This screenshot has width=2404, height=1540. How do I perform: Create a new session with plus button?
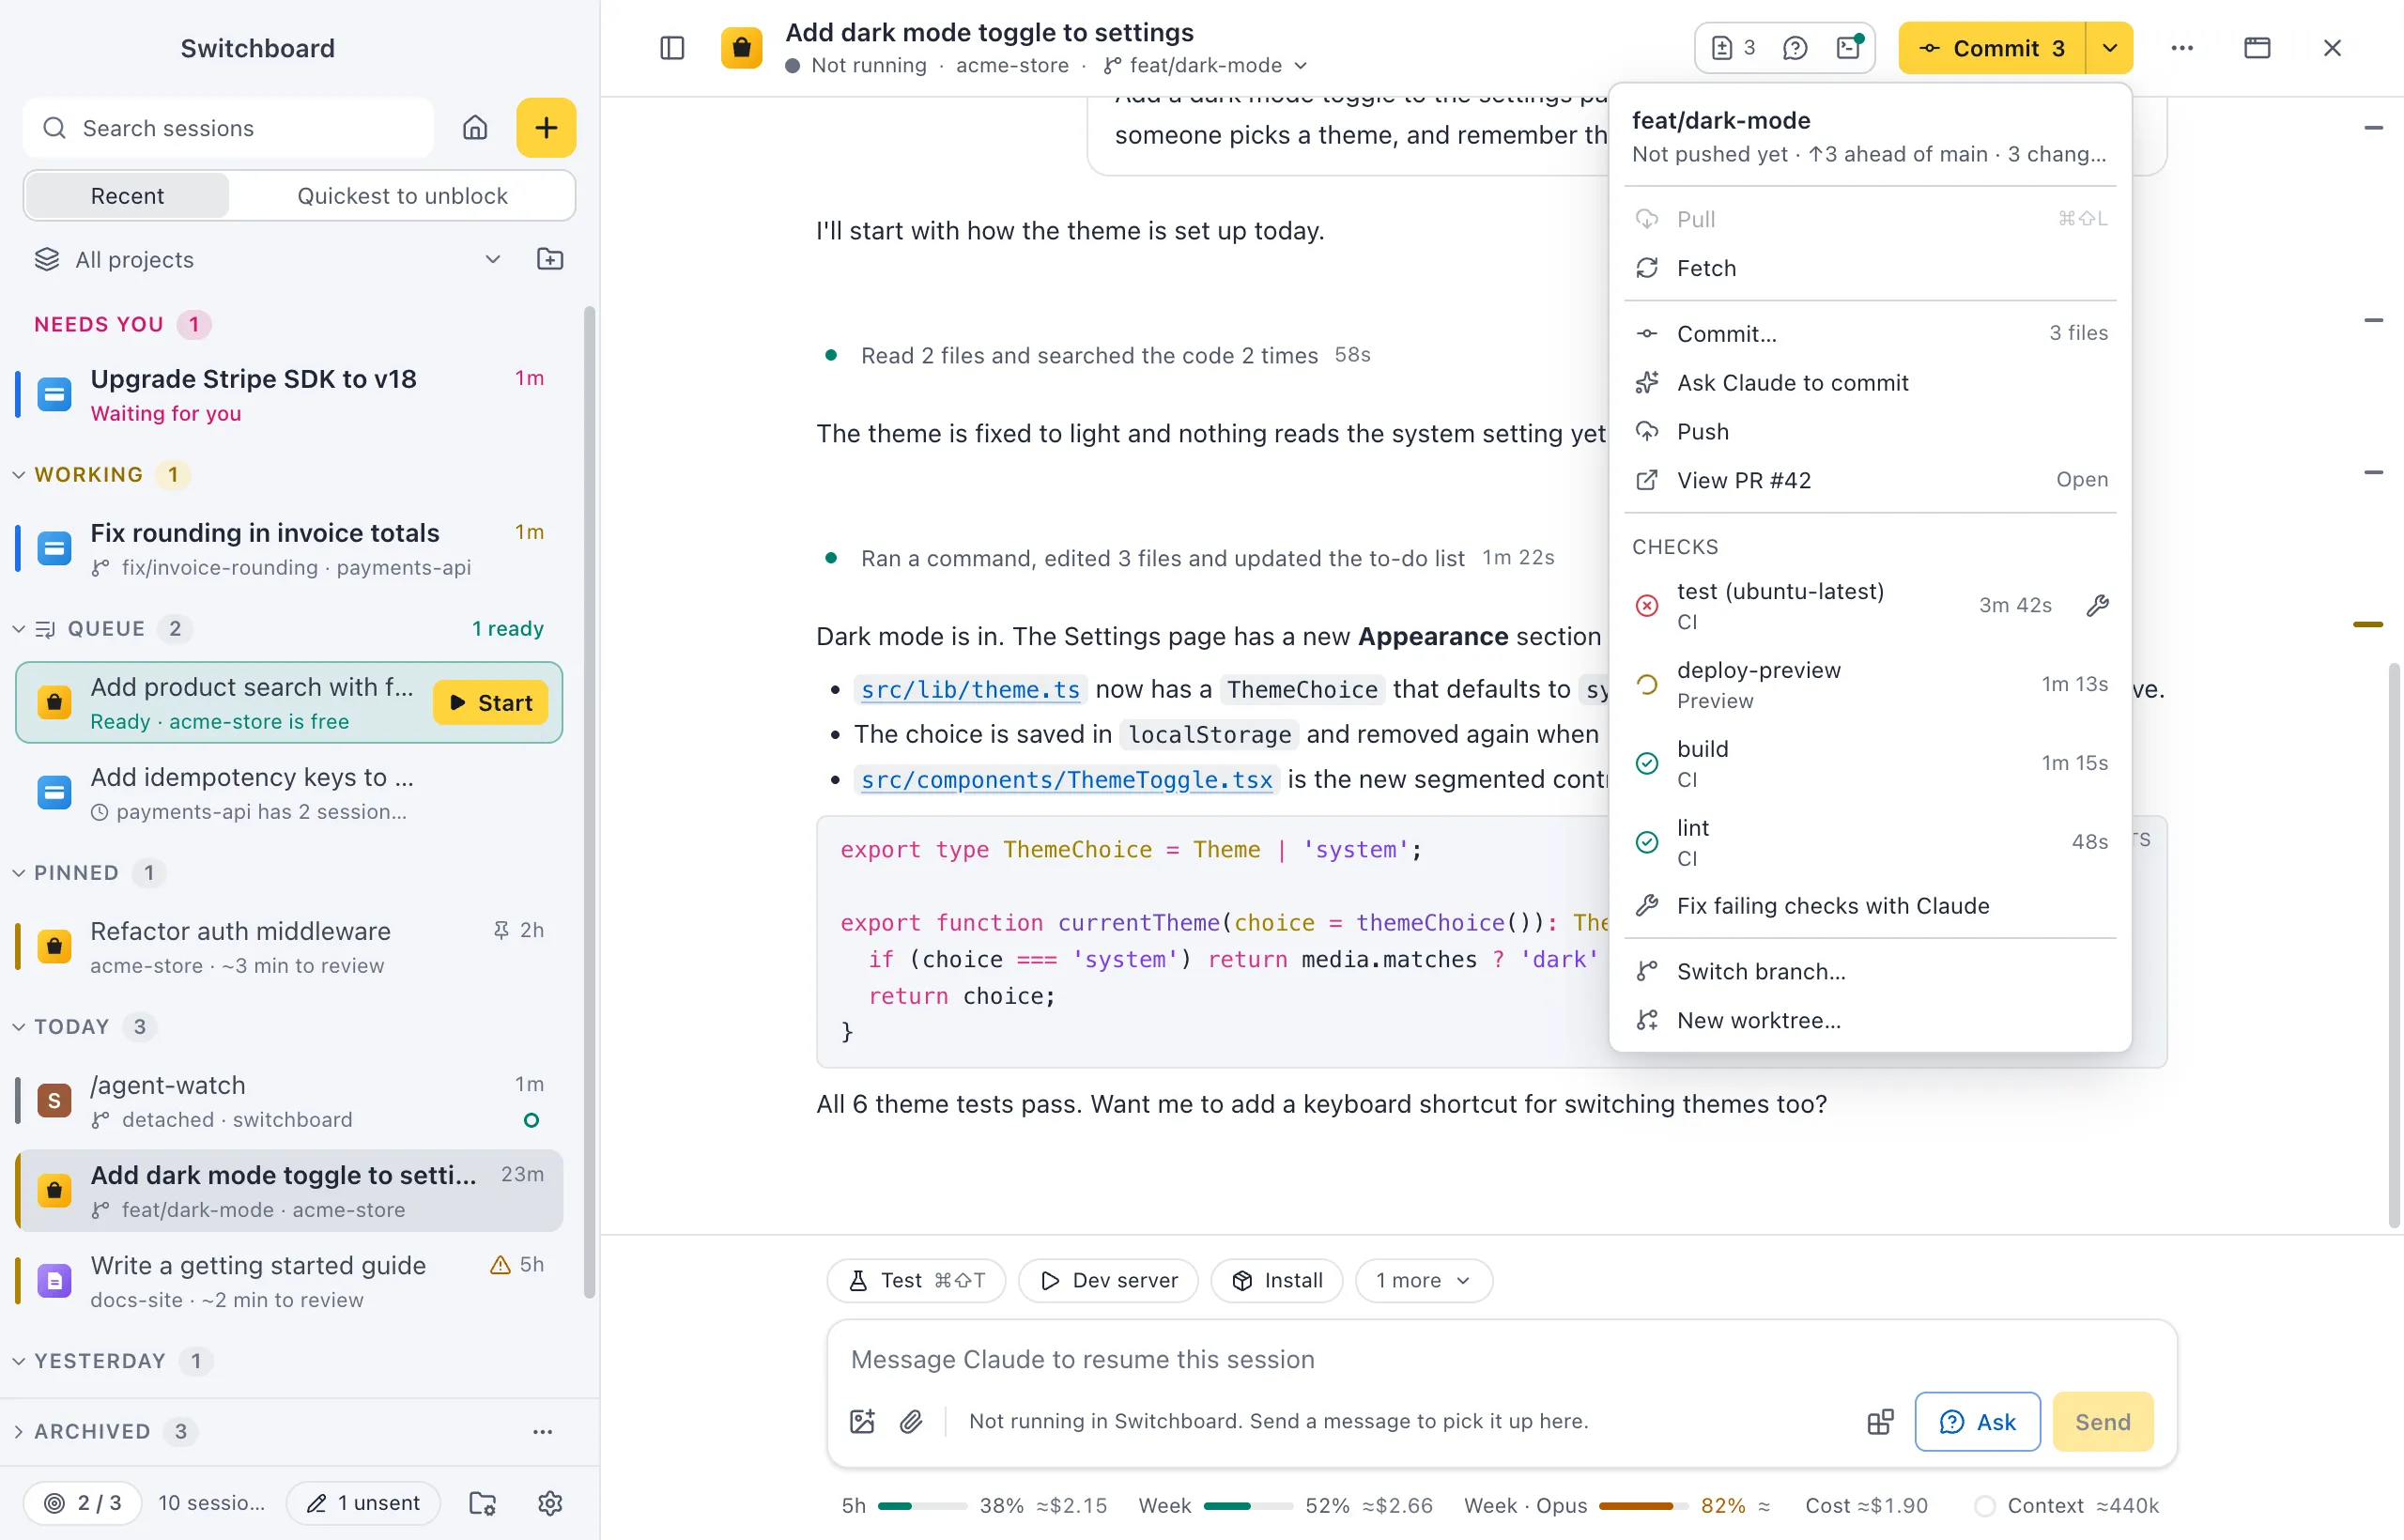point(546,128)
